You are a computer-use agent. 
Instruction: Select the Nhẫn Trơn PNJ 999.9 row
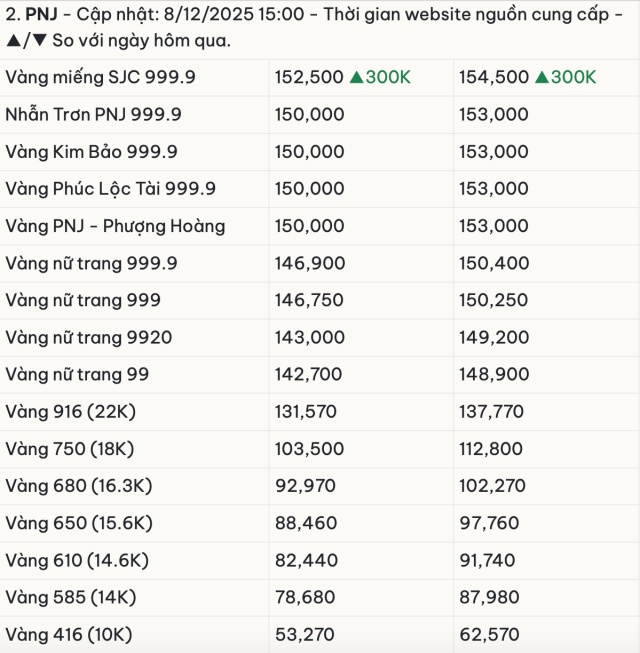93,114
